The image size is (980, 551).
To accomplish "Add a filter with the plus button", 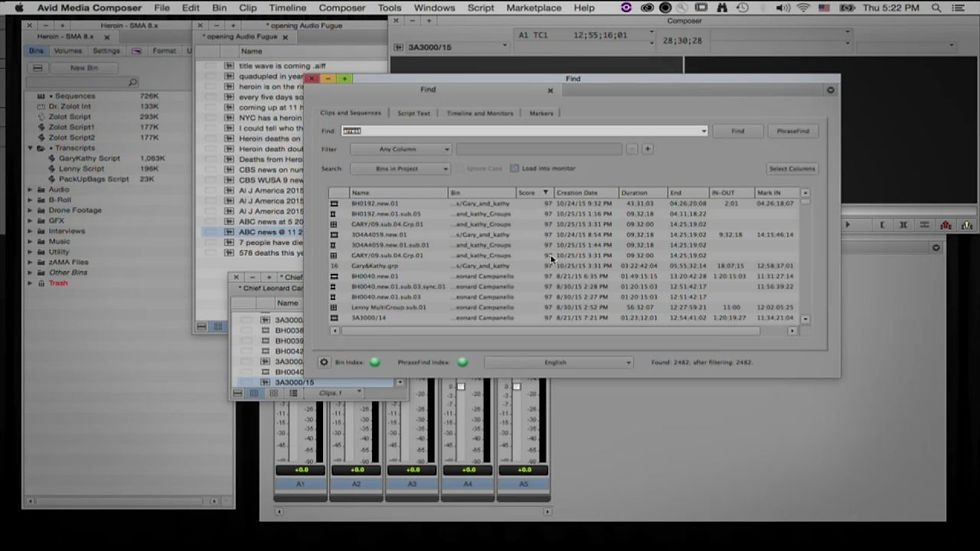I will pos(648,149).
